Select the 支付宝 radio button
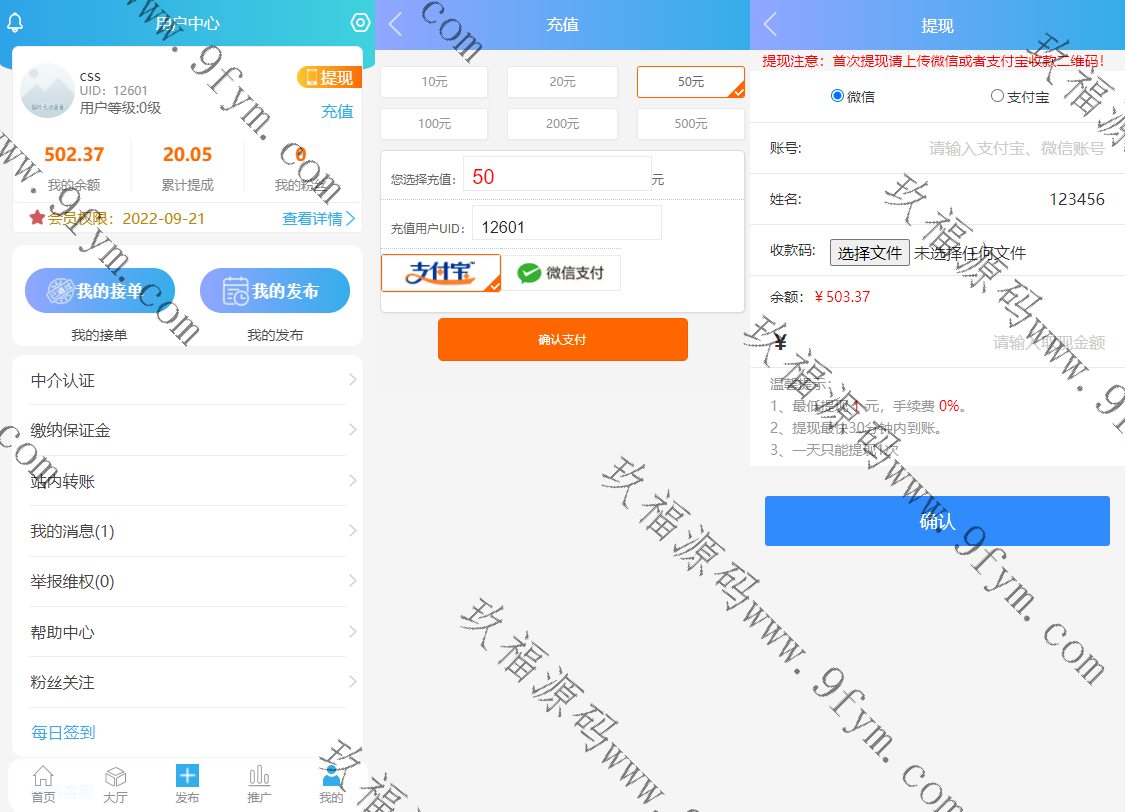This screenshot has width=1125, height=812. (x=997, y=97)
